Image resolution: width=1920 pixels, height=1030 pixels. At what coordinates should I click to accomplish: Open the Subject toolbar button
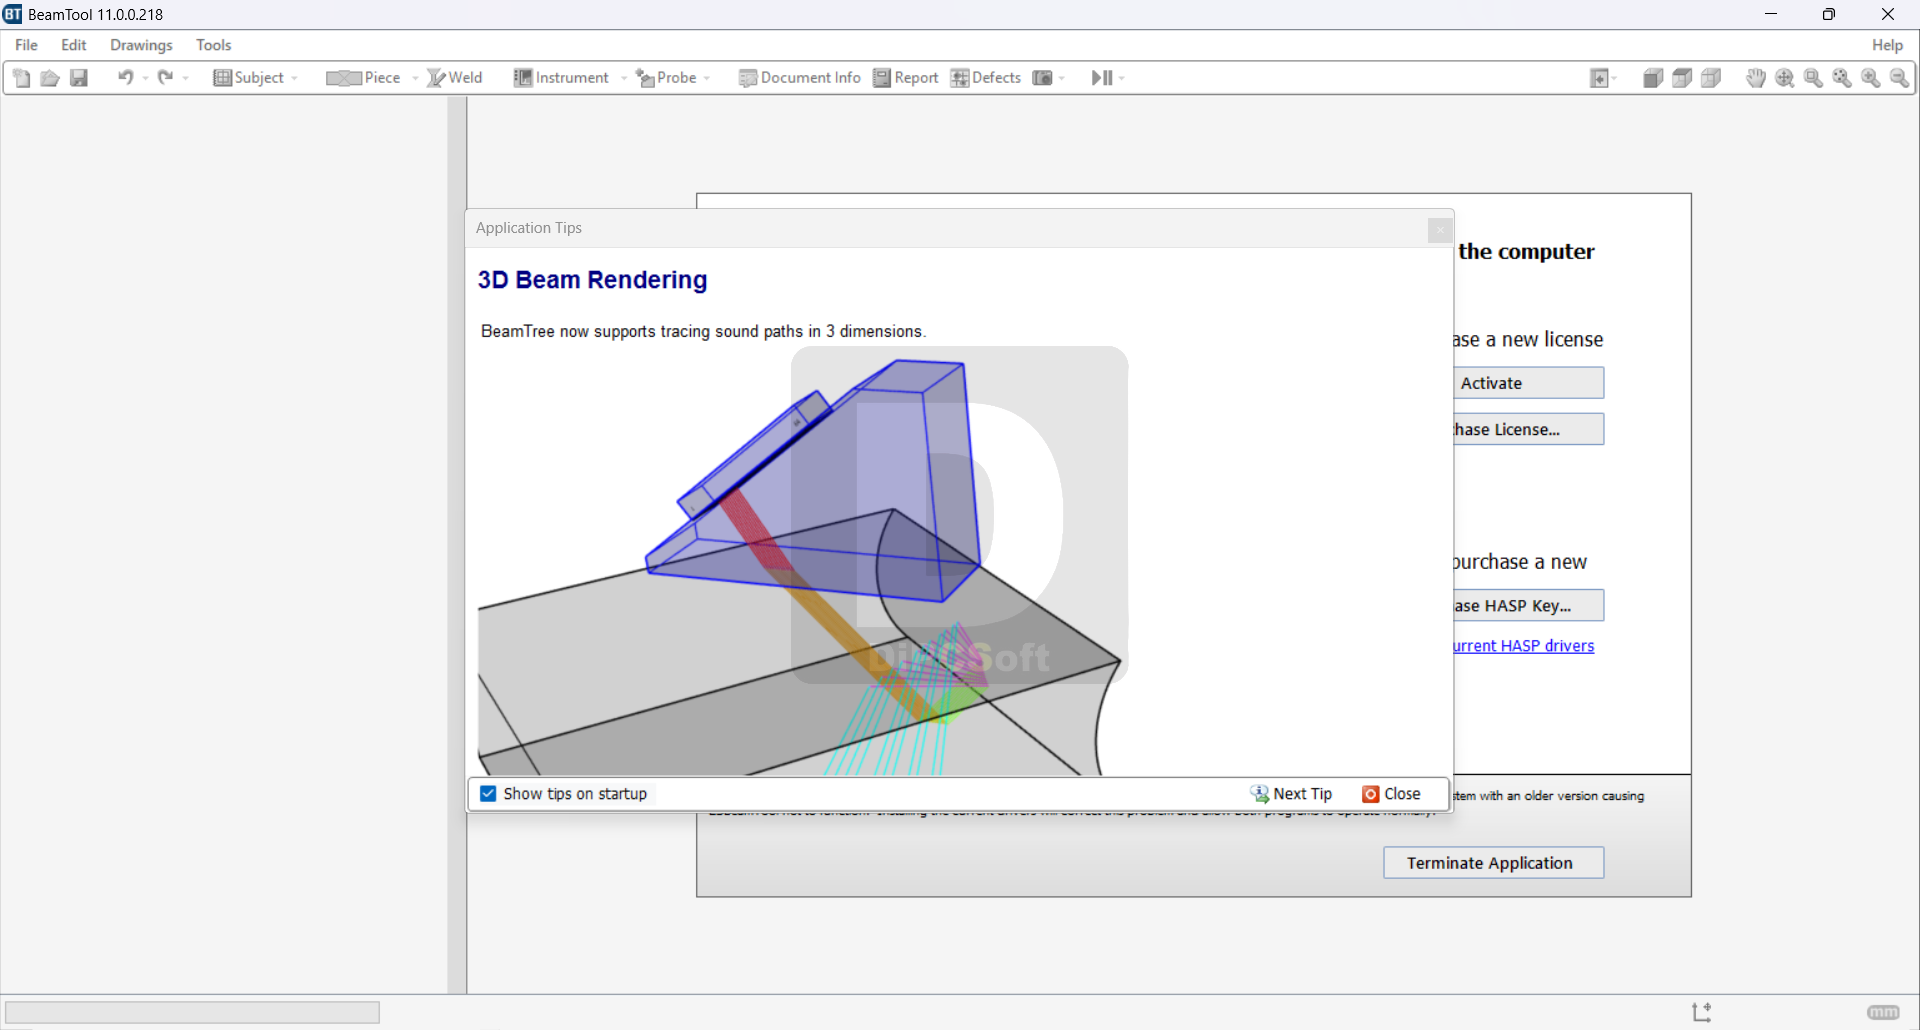(249, 78)
